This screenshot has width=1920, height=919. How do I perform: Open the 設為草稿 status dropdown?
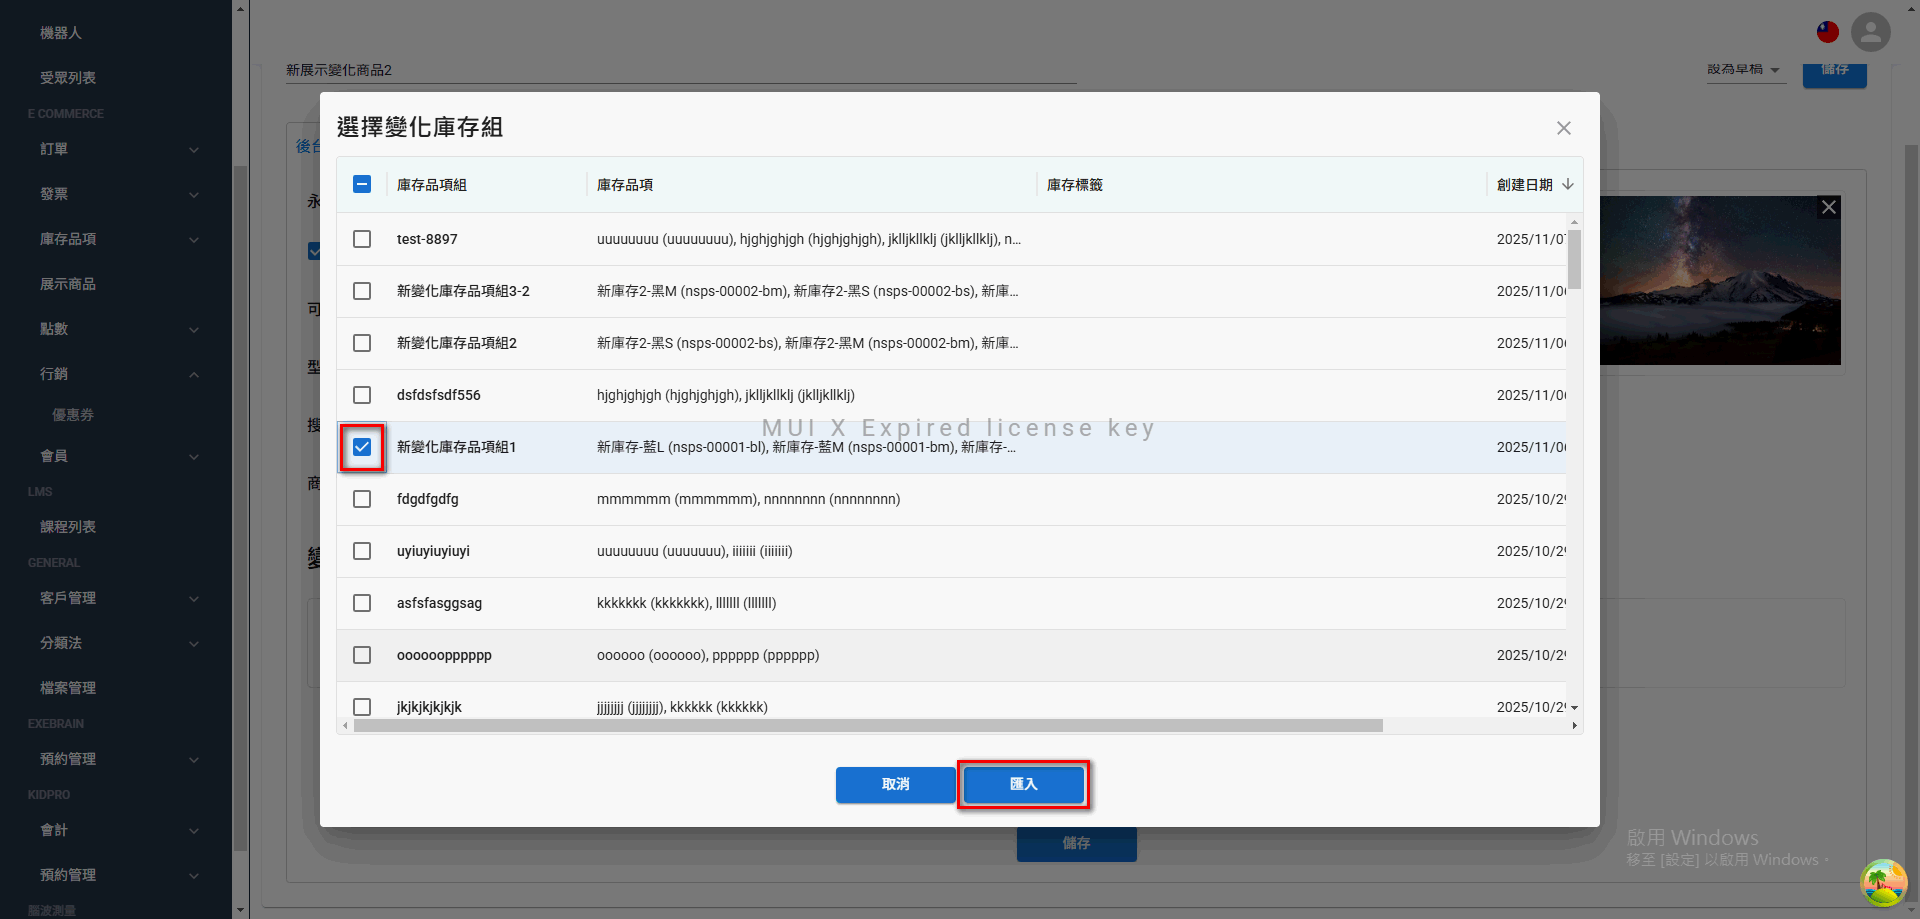click(1746, 70)
